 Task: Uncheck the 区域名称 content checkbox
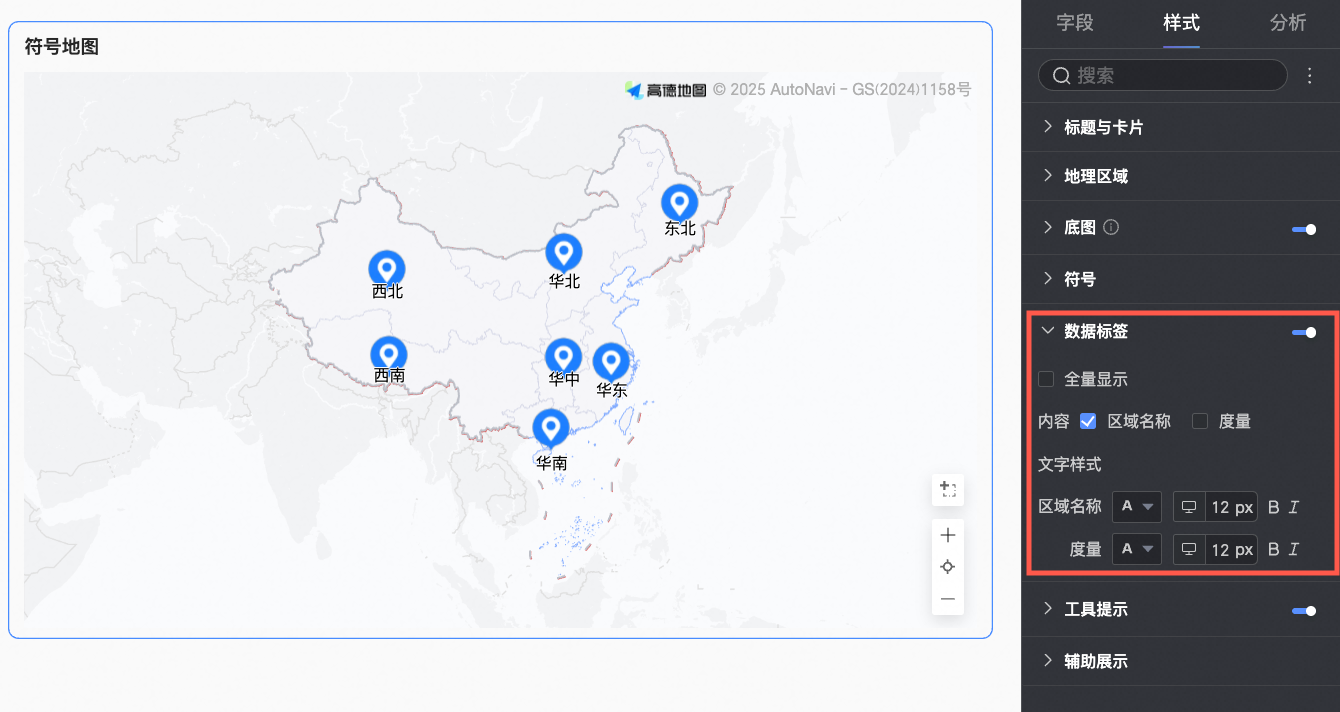(1088, 421)
